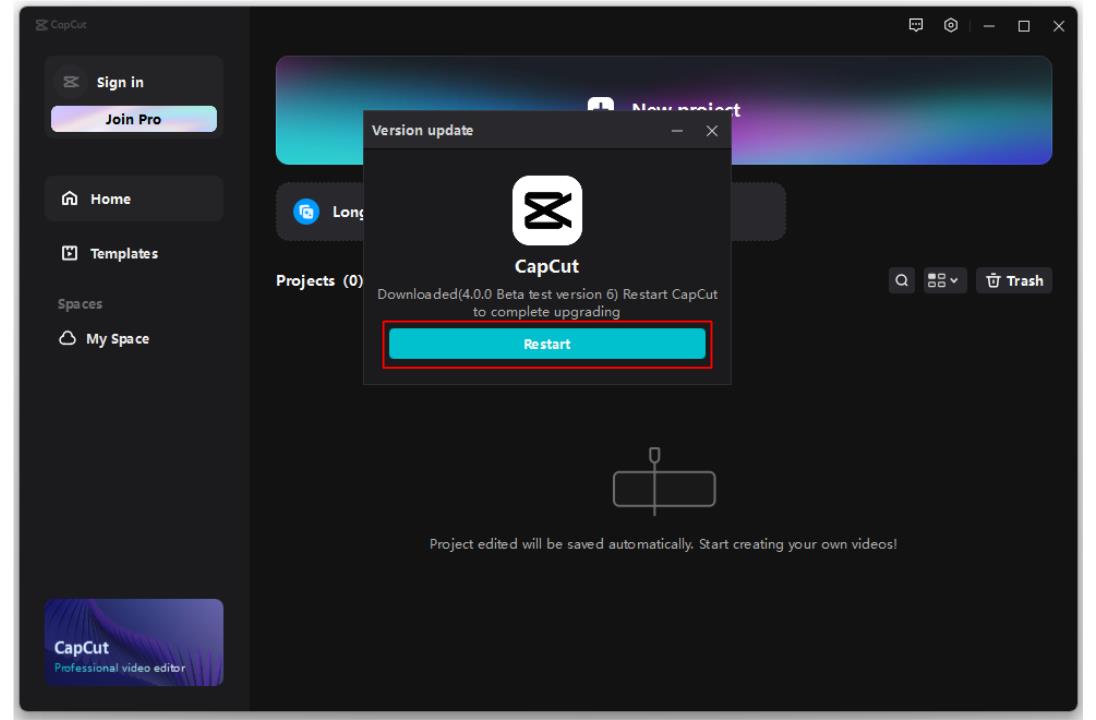This screenshot has height=720, width=1096.
Task: Click the Projects (0) heading
Action: (319, 280)
